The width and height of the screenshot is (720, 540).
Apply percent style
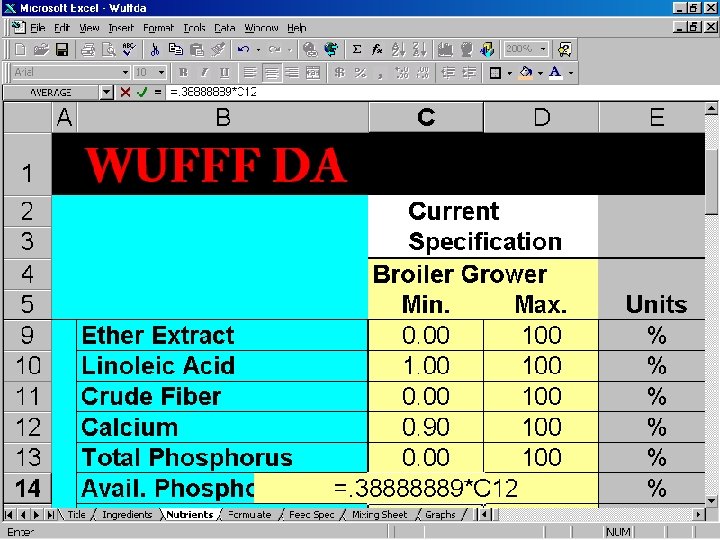click(360, 73)
